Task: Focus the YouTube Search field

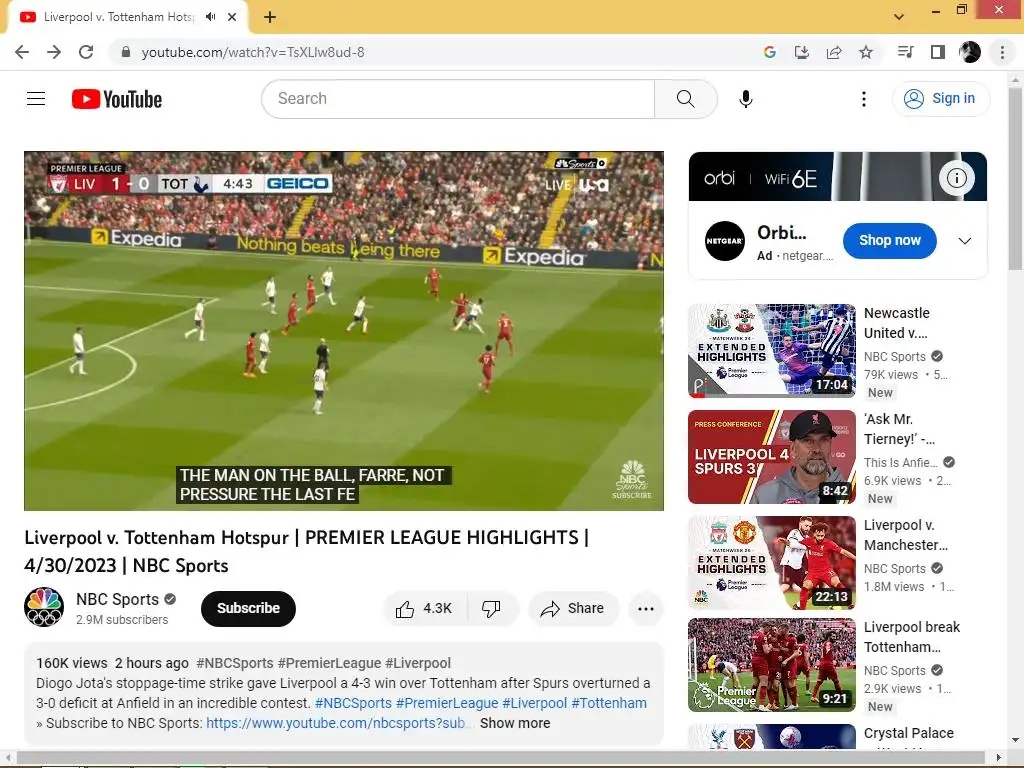Action: coord(458,99)
